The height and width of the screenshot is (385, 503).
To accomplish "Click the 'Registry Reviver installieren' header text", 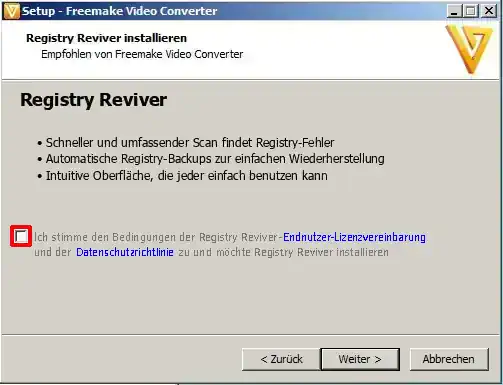I will pos(106,38).
